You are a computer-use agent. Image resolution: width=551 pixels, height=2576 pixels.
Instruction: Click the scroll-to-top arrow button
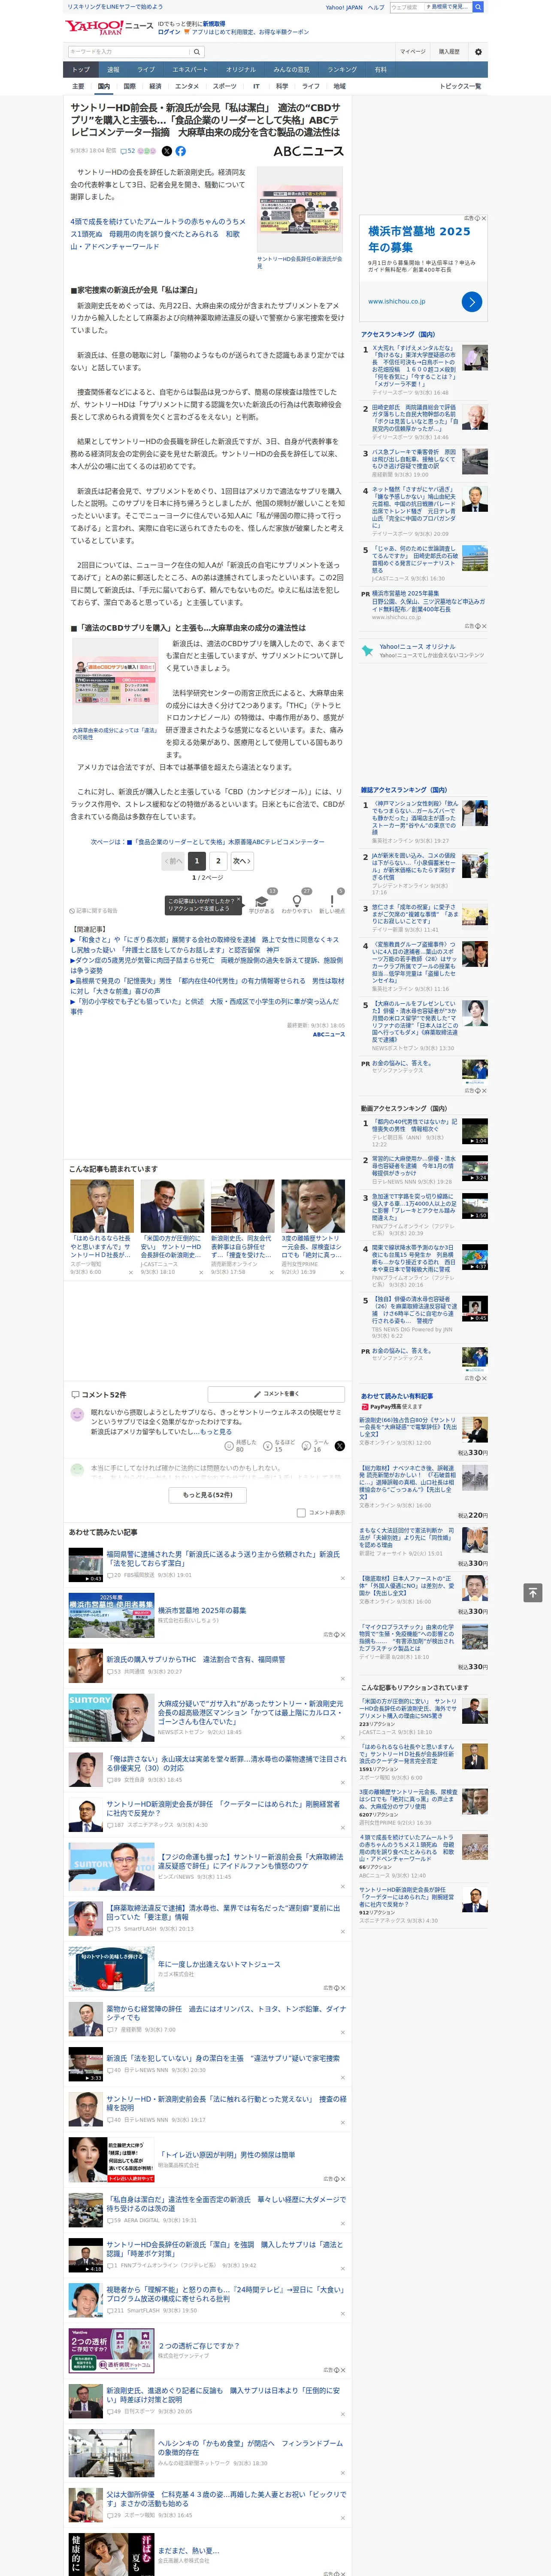[x=533, y=1593]
